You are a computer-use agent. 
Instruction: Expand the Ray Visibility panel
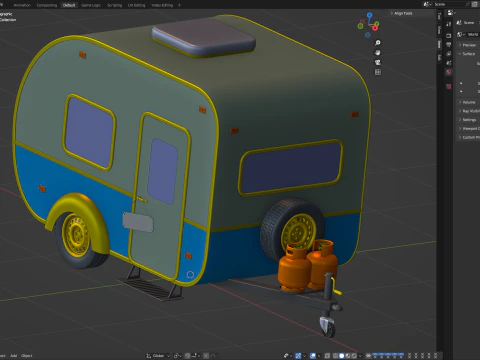click(x=468, y=111)
